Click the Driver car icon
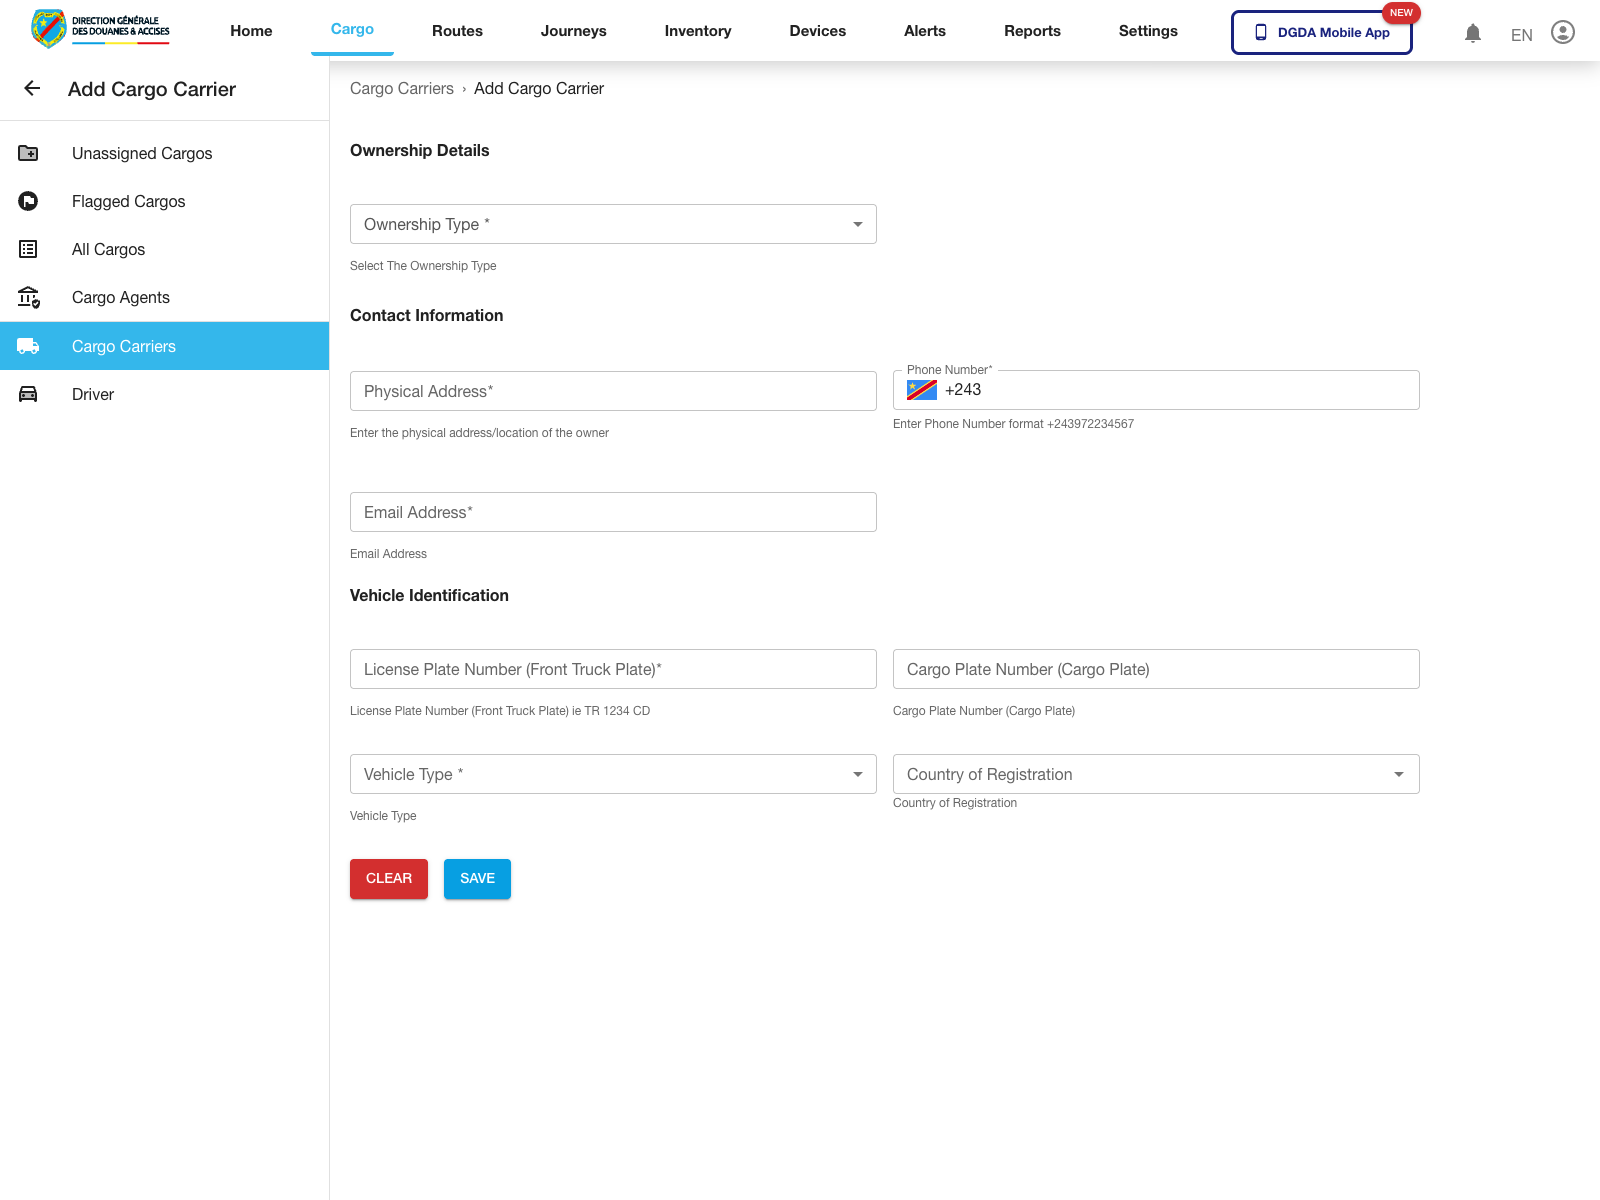The image size is (1600, 1200). [28, 394]
